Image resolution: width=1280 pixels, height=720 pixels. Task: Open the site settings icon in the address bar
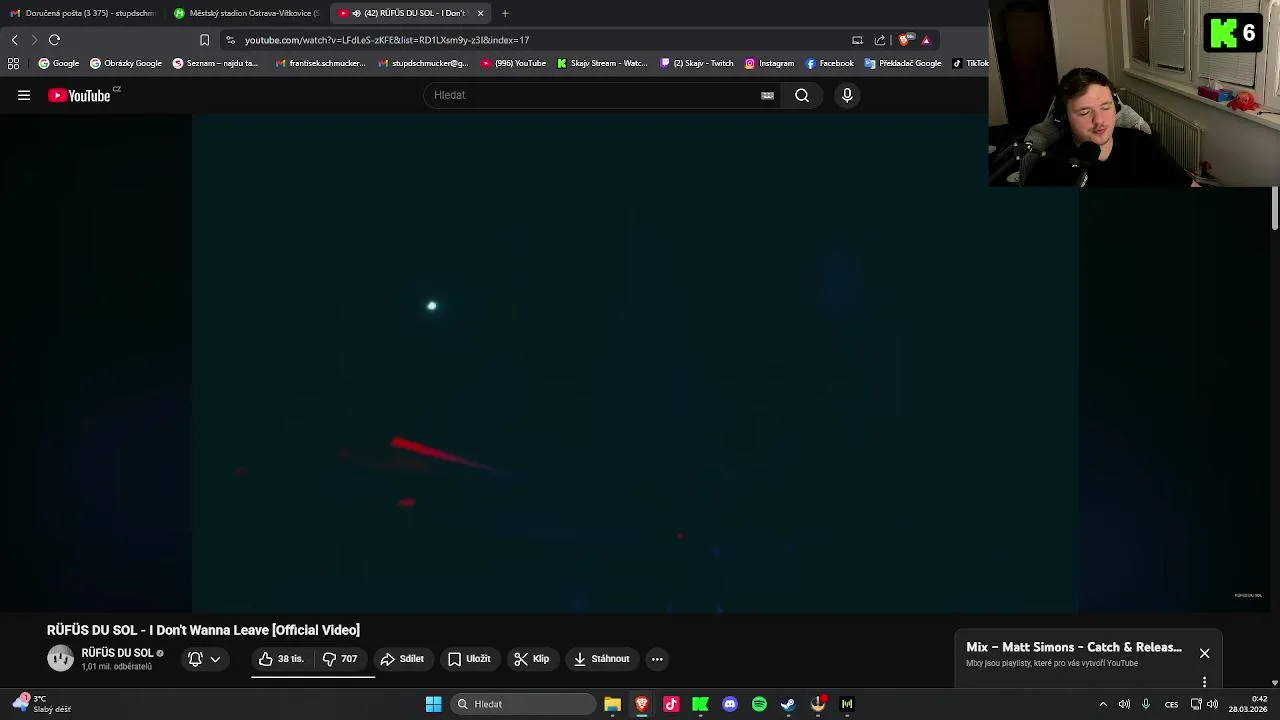231,40
